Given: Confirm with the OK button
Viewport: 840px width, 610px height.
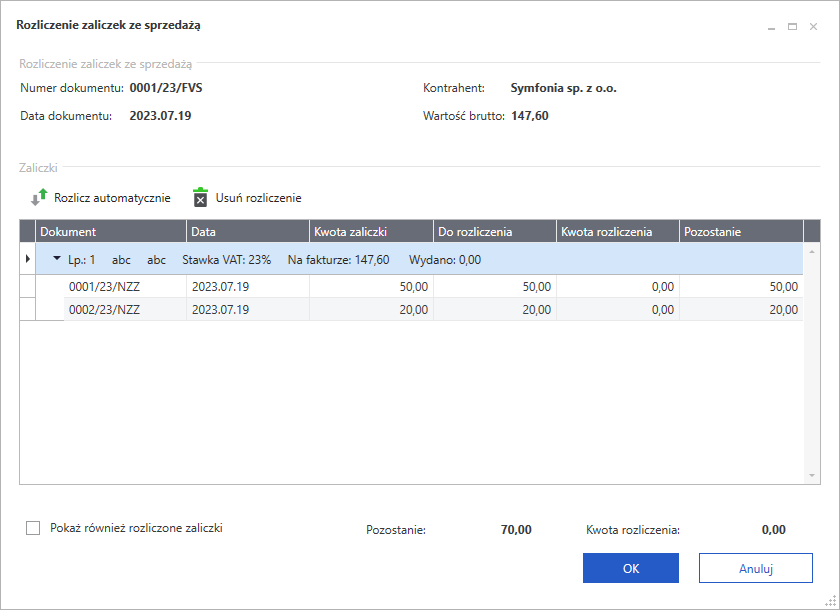Looking at the screenshot, I should (630, 568).
